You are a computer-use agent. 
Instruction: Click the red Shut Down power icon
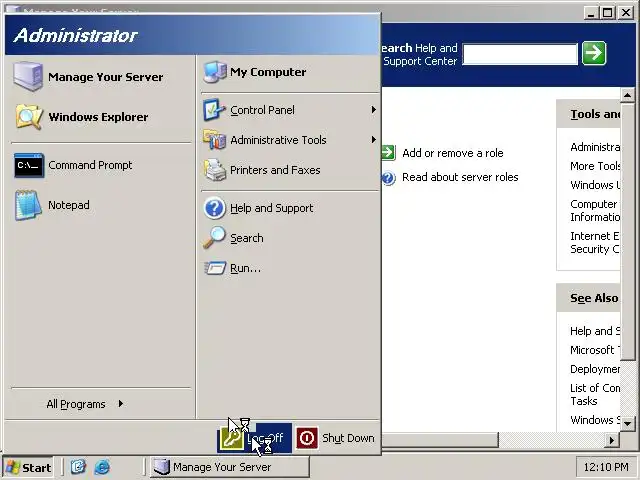pyautogui.click(x=307, y=438)
